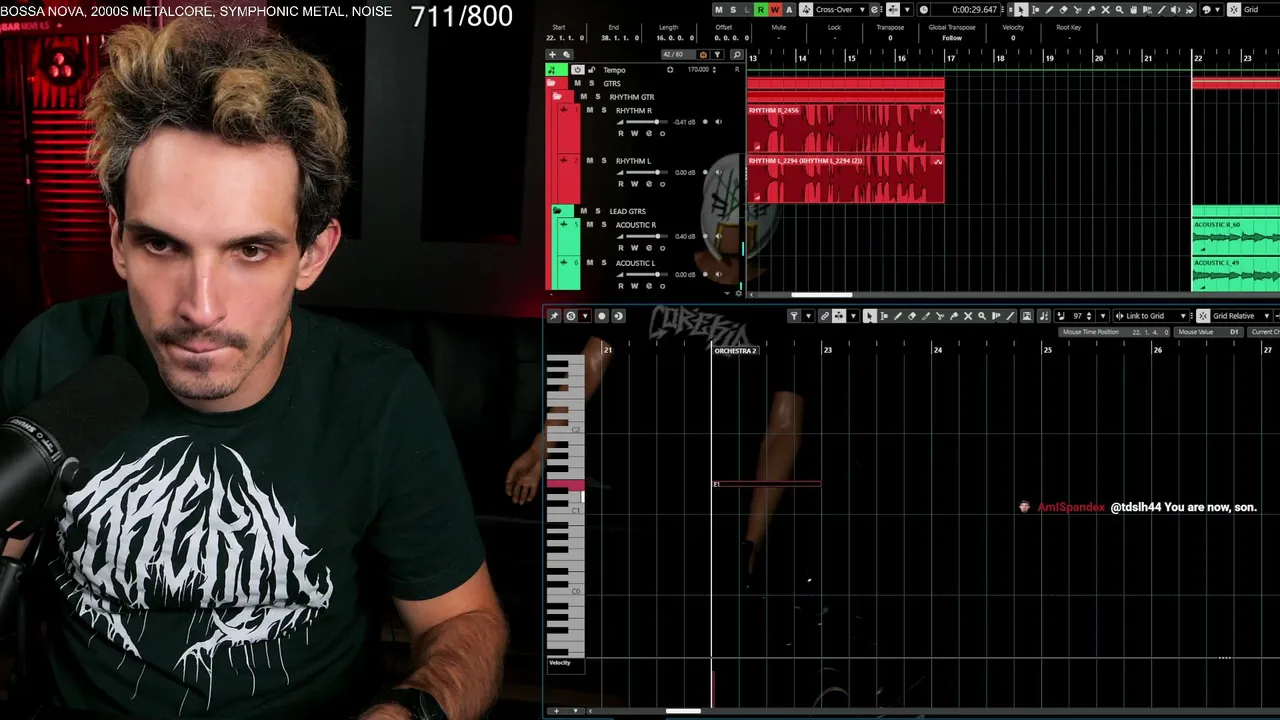1280x720 pixels.
Task: Click the key editor Object Selection arrow tool
Action: pyautogui.click(x=870, y=316)
